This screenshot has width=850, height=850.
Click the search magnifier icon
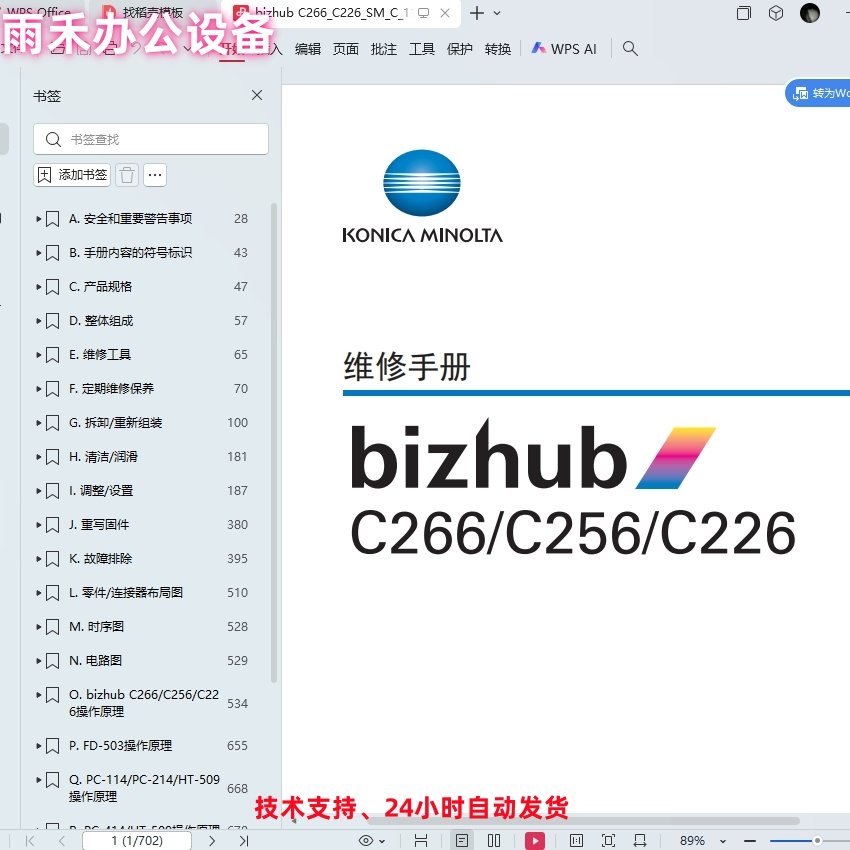(x=630, y=48)
